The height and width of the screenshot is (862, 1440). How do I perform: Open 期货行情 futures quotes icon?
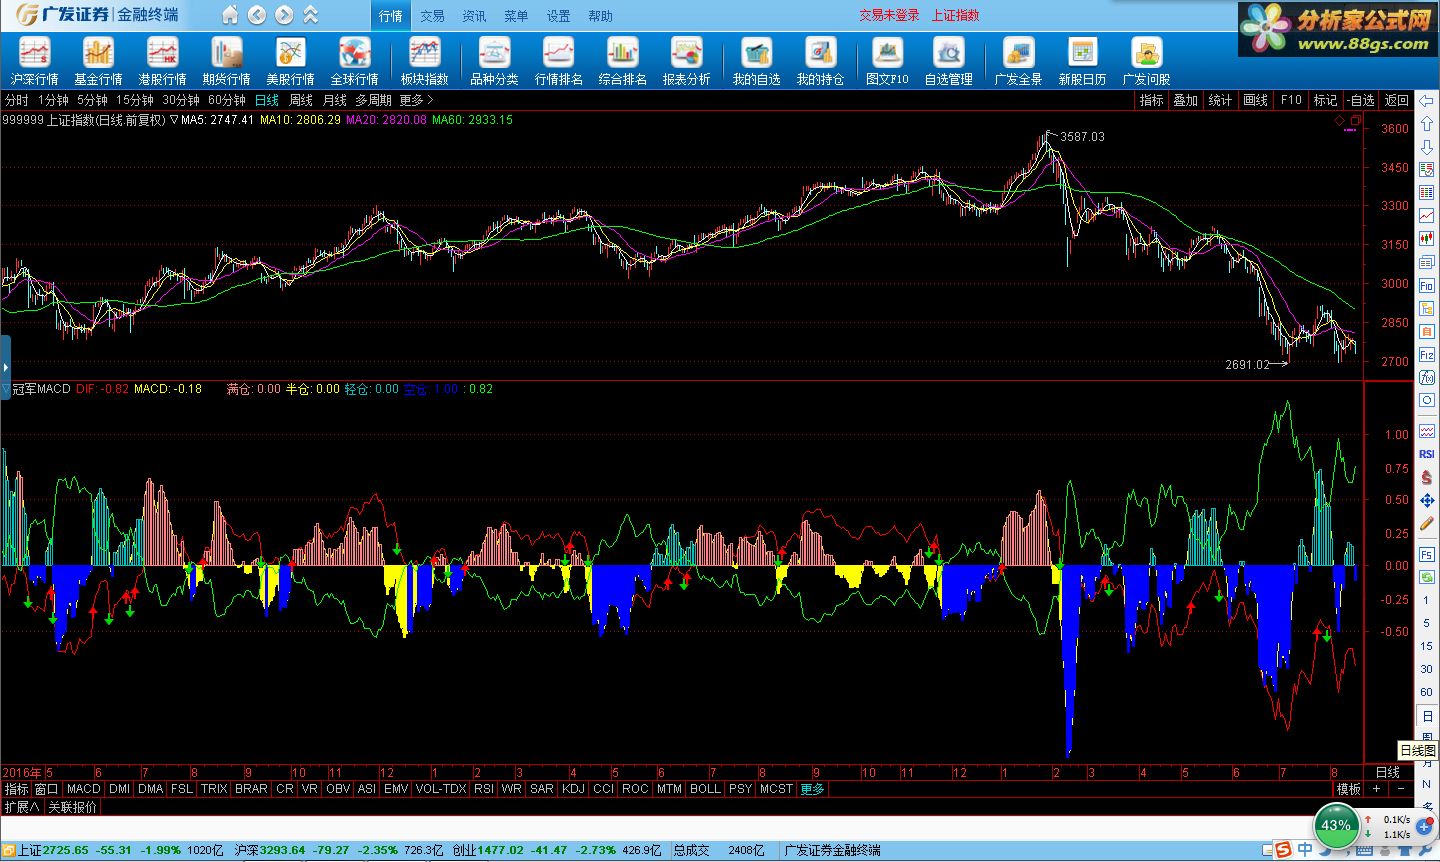[226, 61]
